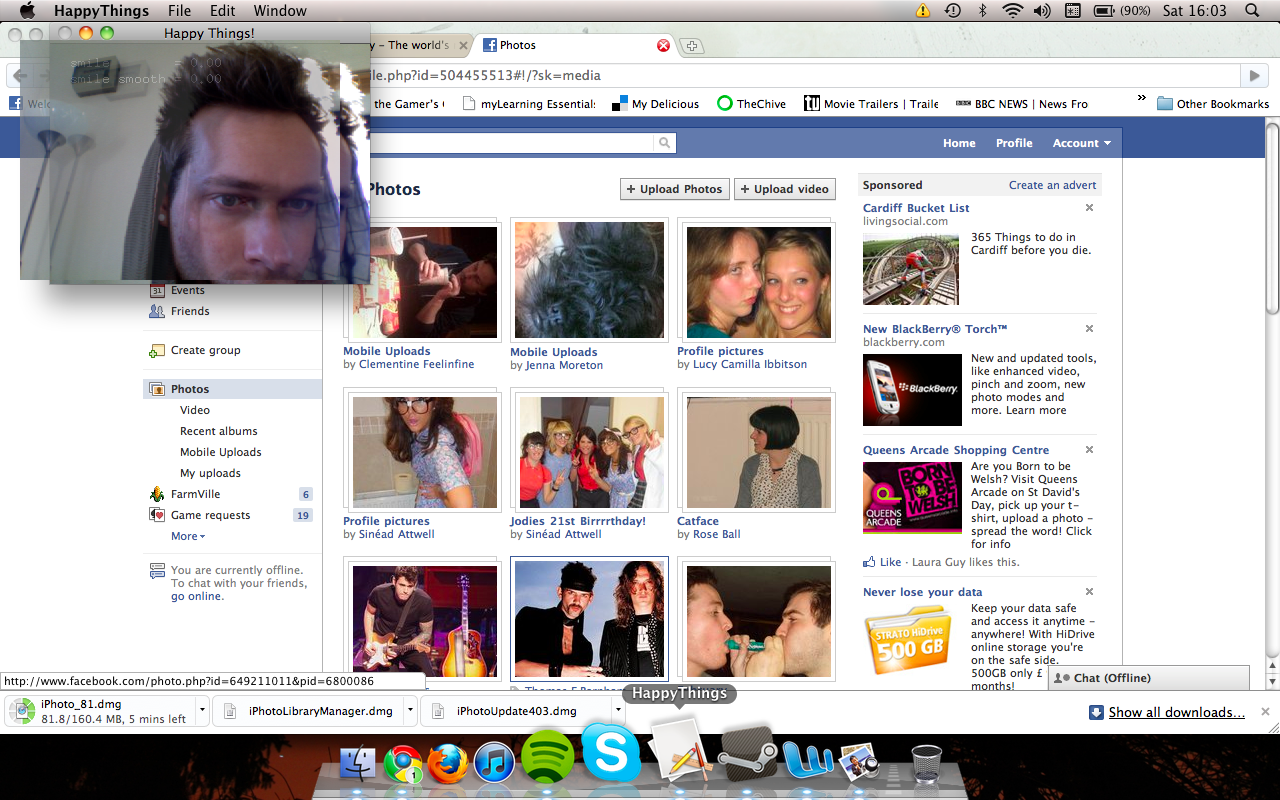This screenshot has width=1280, height=800.
Task: Dismiss the Cardiff Bucket List advert
Action: pyautogui.click(x=1089, y=208)
